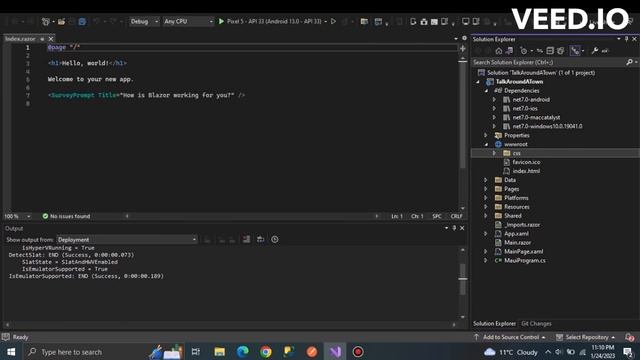
Task: Click the Android Device Manager toolbar icon
Action: 413,21
